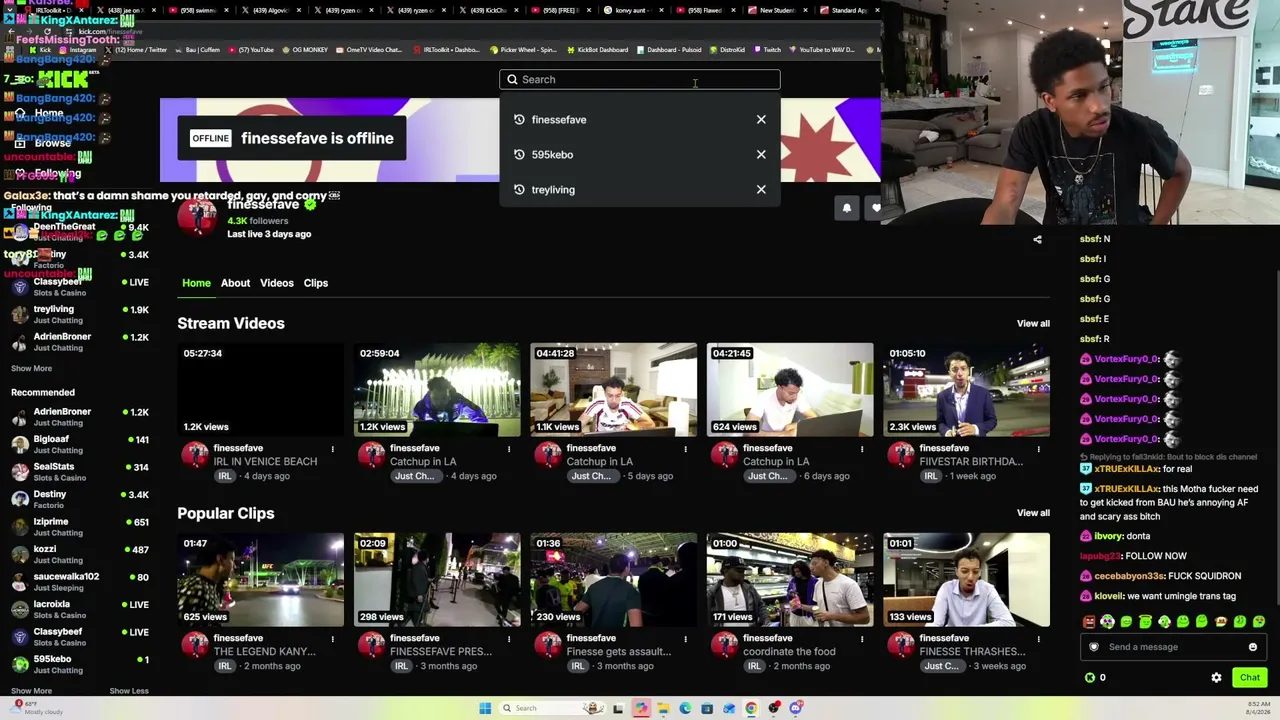Screen dimensions: 1280x720
Task: Open emoji picker in chat input
Action: [1252, 647]
